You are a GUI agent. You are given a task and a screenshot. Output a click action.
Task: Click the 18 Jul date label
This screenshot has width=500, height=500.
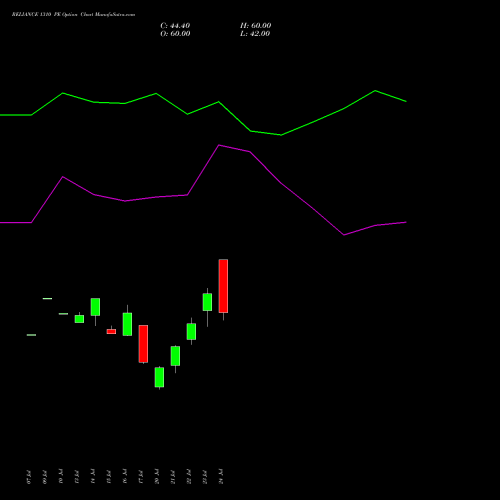point(157,477)
